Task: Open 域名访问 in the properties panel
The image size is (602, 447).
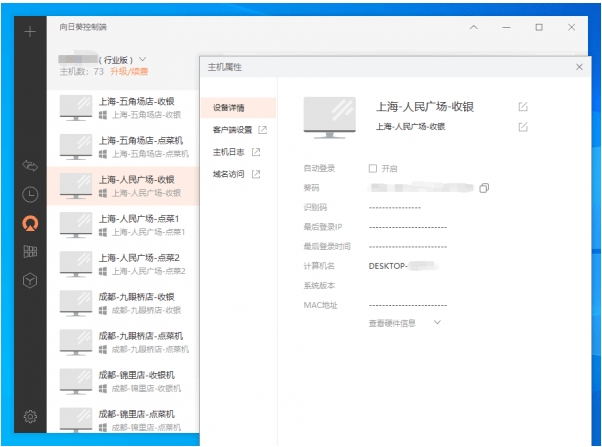Action: click(236, 175)
